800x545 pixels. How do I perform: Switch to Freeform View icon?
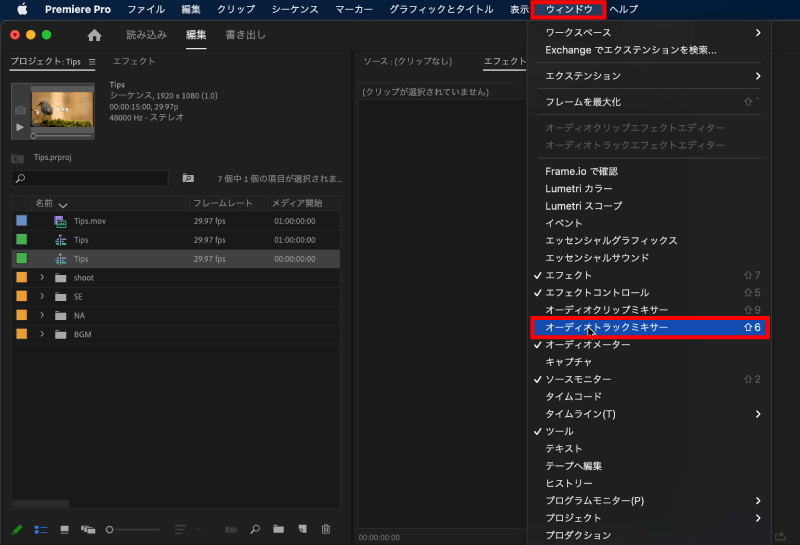[x=88, y=530]
